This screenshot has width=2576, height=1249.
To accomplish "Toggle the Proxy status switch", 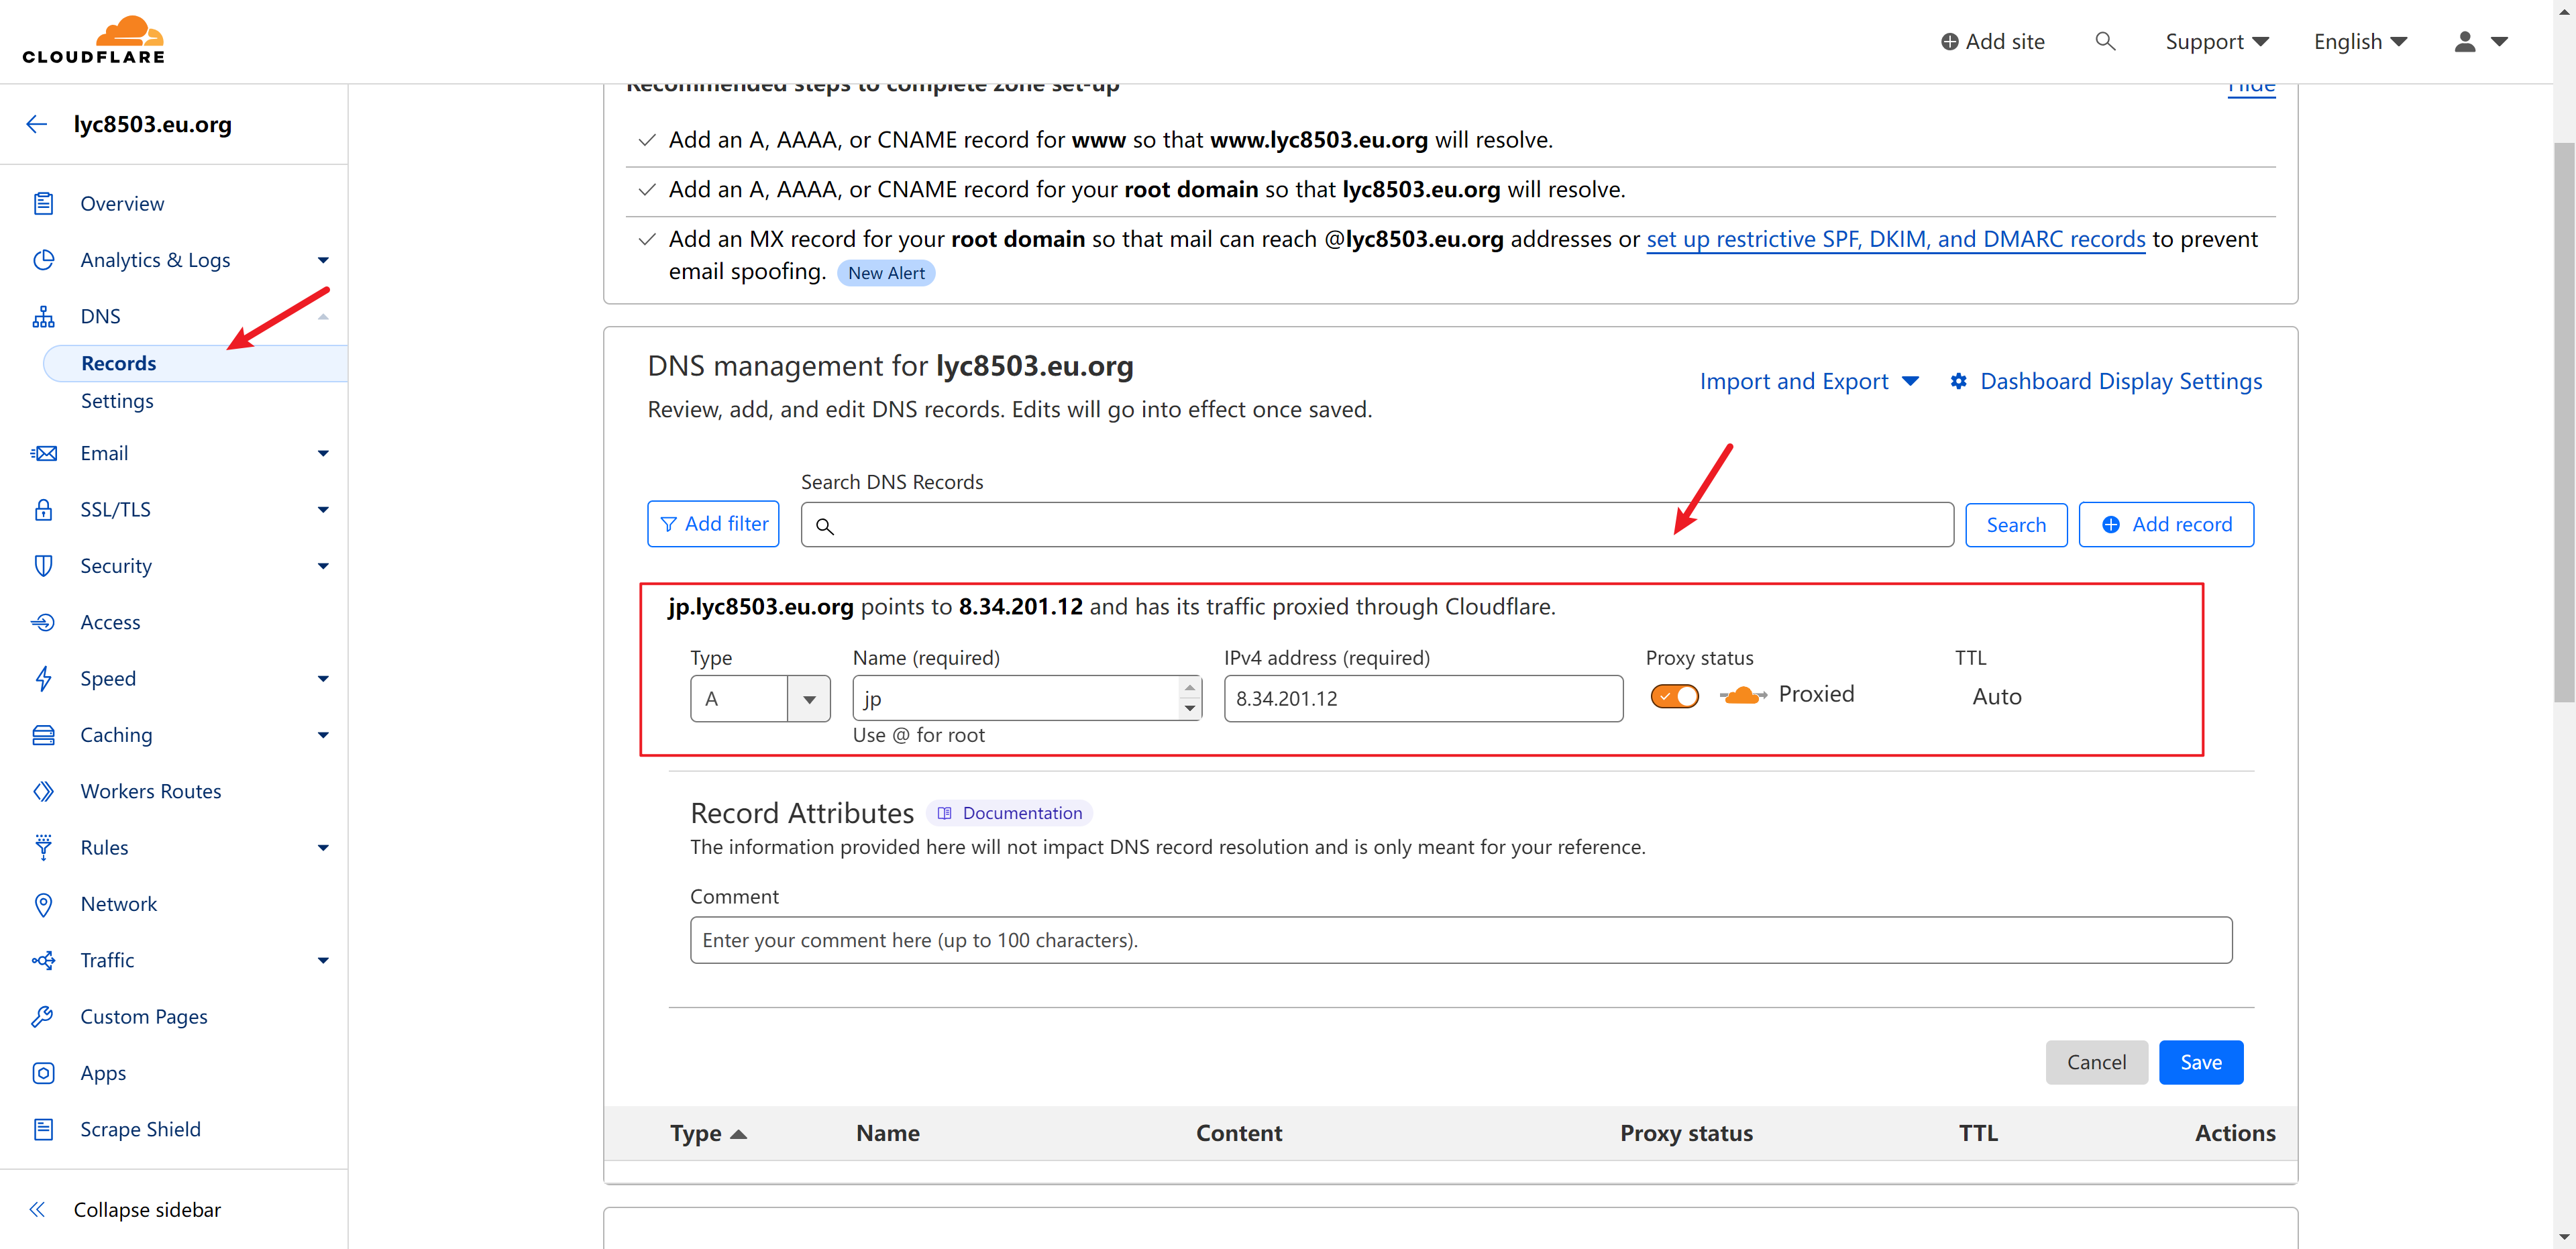I will tap(1674, 696).
